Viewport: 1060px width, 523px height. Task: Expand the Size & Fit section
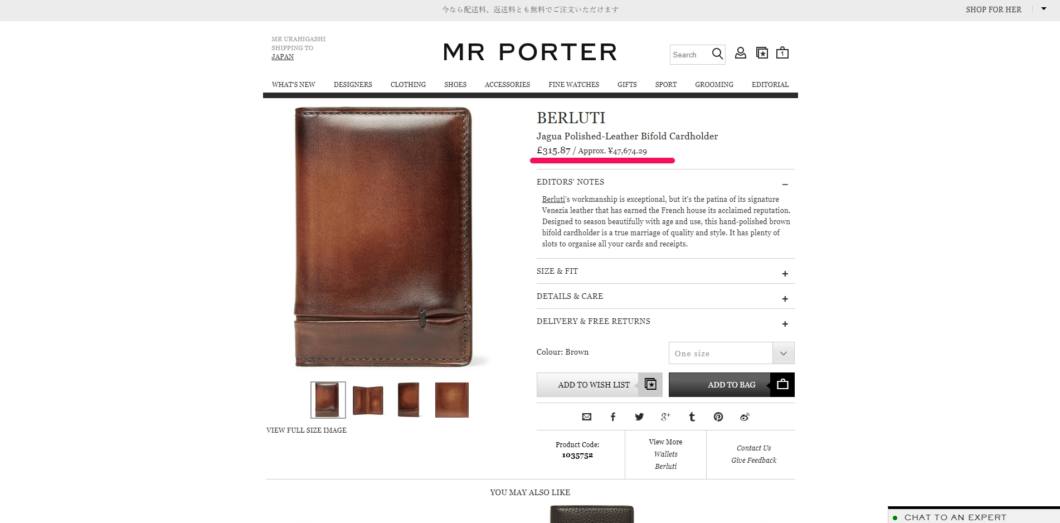click(665, 272)
